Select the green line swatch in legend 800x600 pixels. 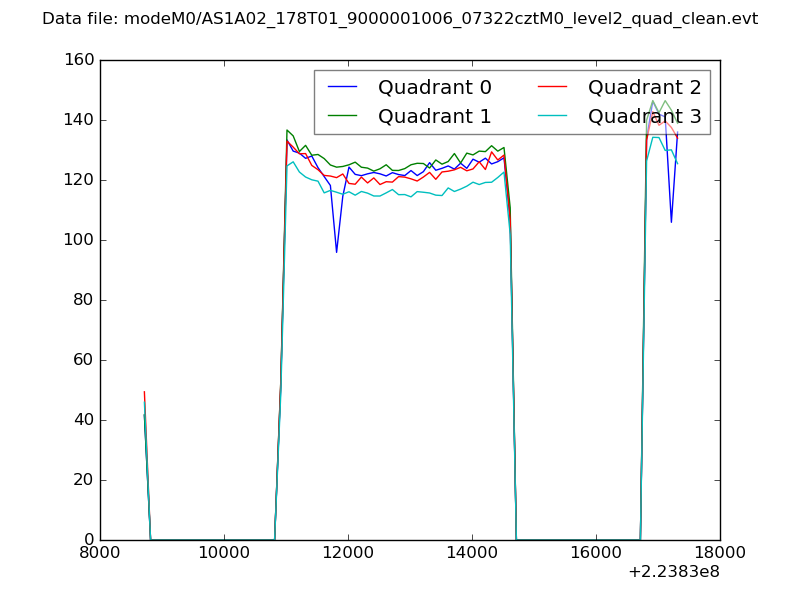(x=342, y=117)
